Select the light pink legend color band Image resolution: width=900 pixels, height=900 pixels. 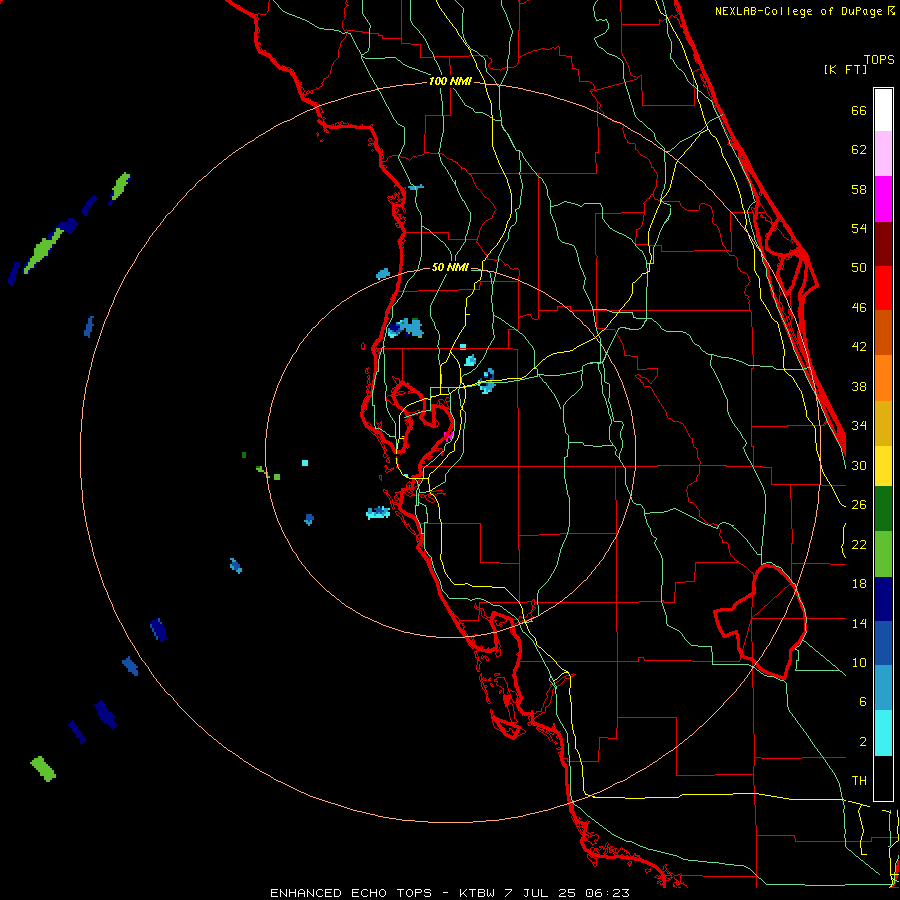(x=883, y=154)
